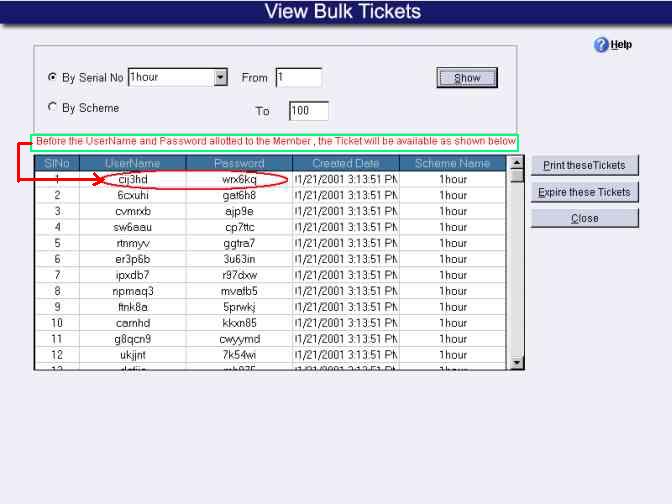Expand the 1hour scheme dropdown
Viewport: 672px width, 504px height.
click(x=220, y=77)
